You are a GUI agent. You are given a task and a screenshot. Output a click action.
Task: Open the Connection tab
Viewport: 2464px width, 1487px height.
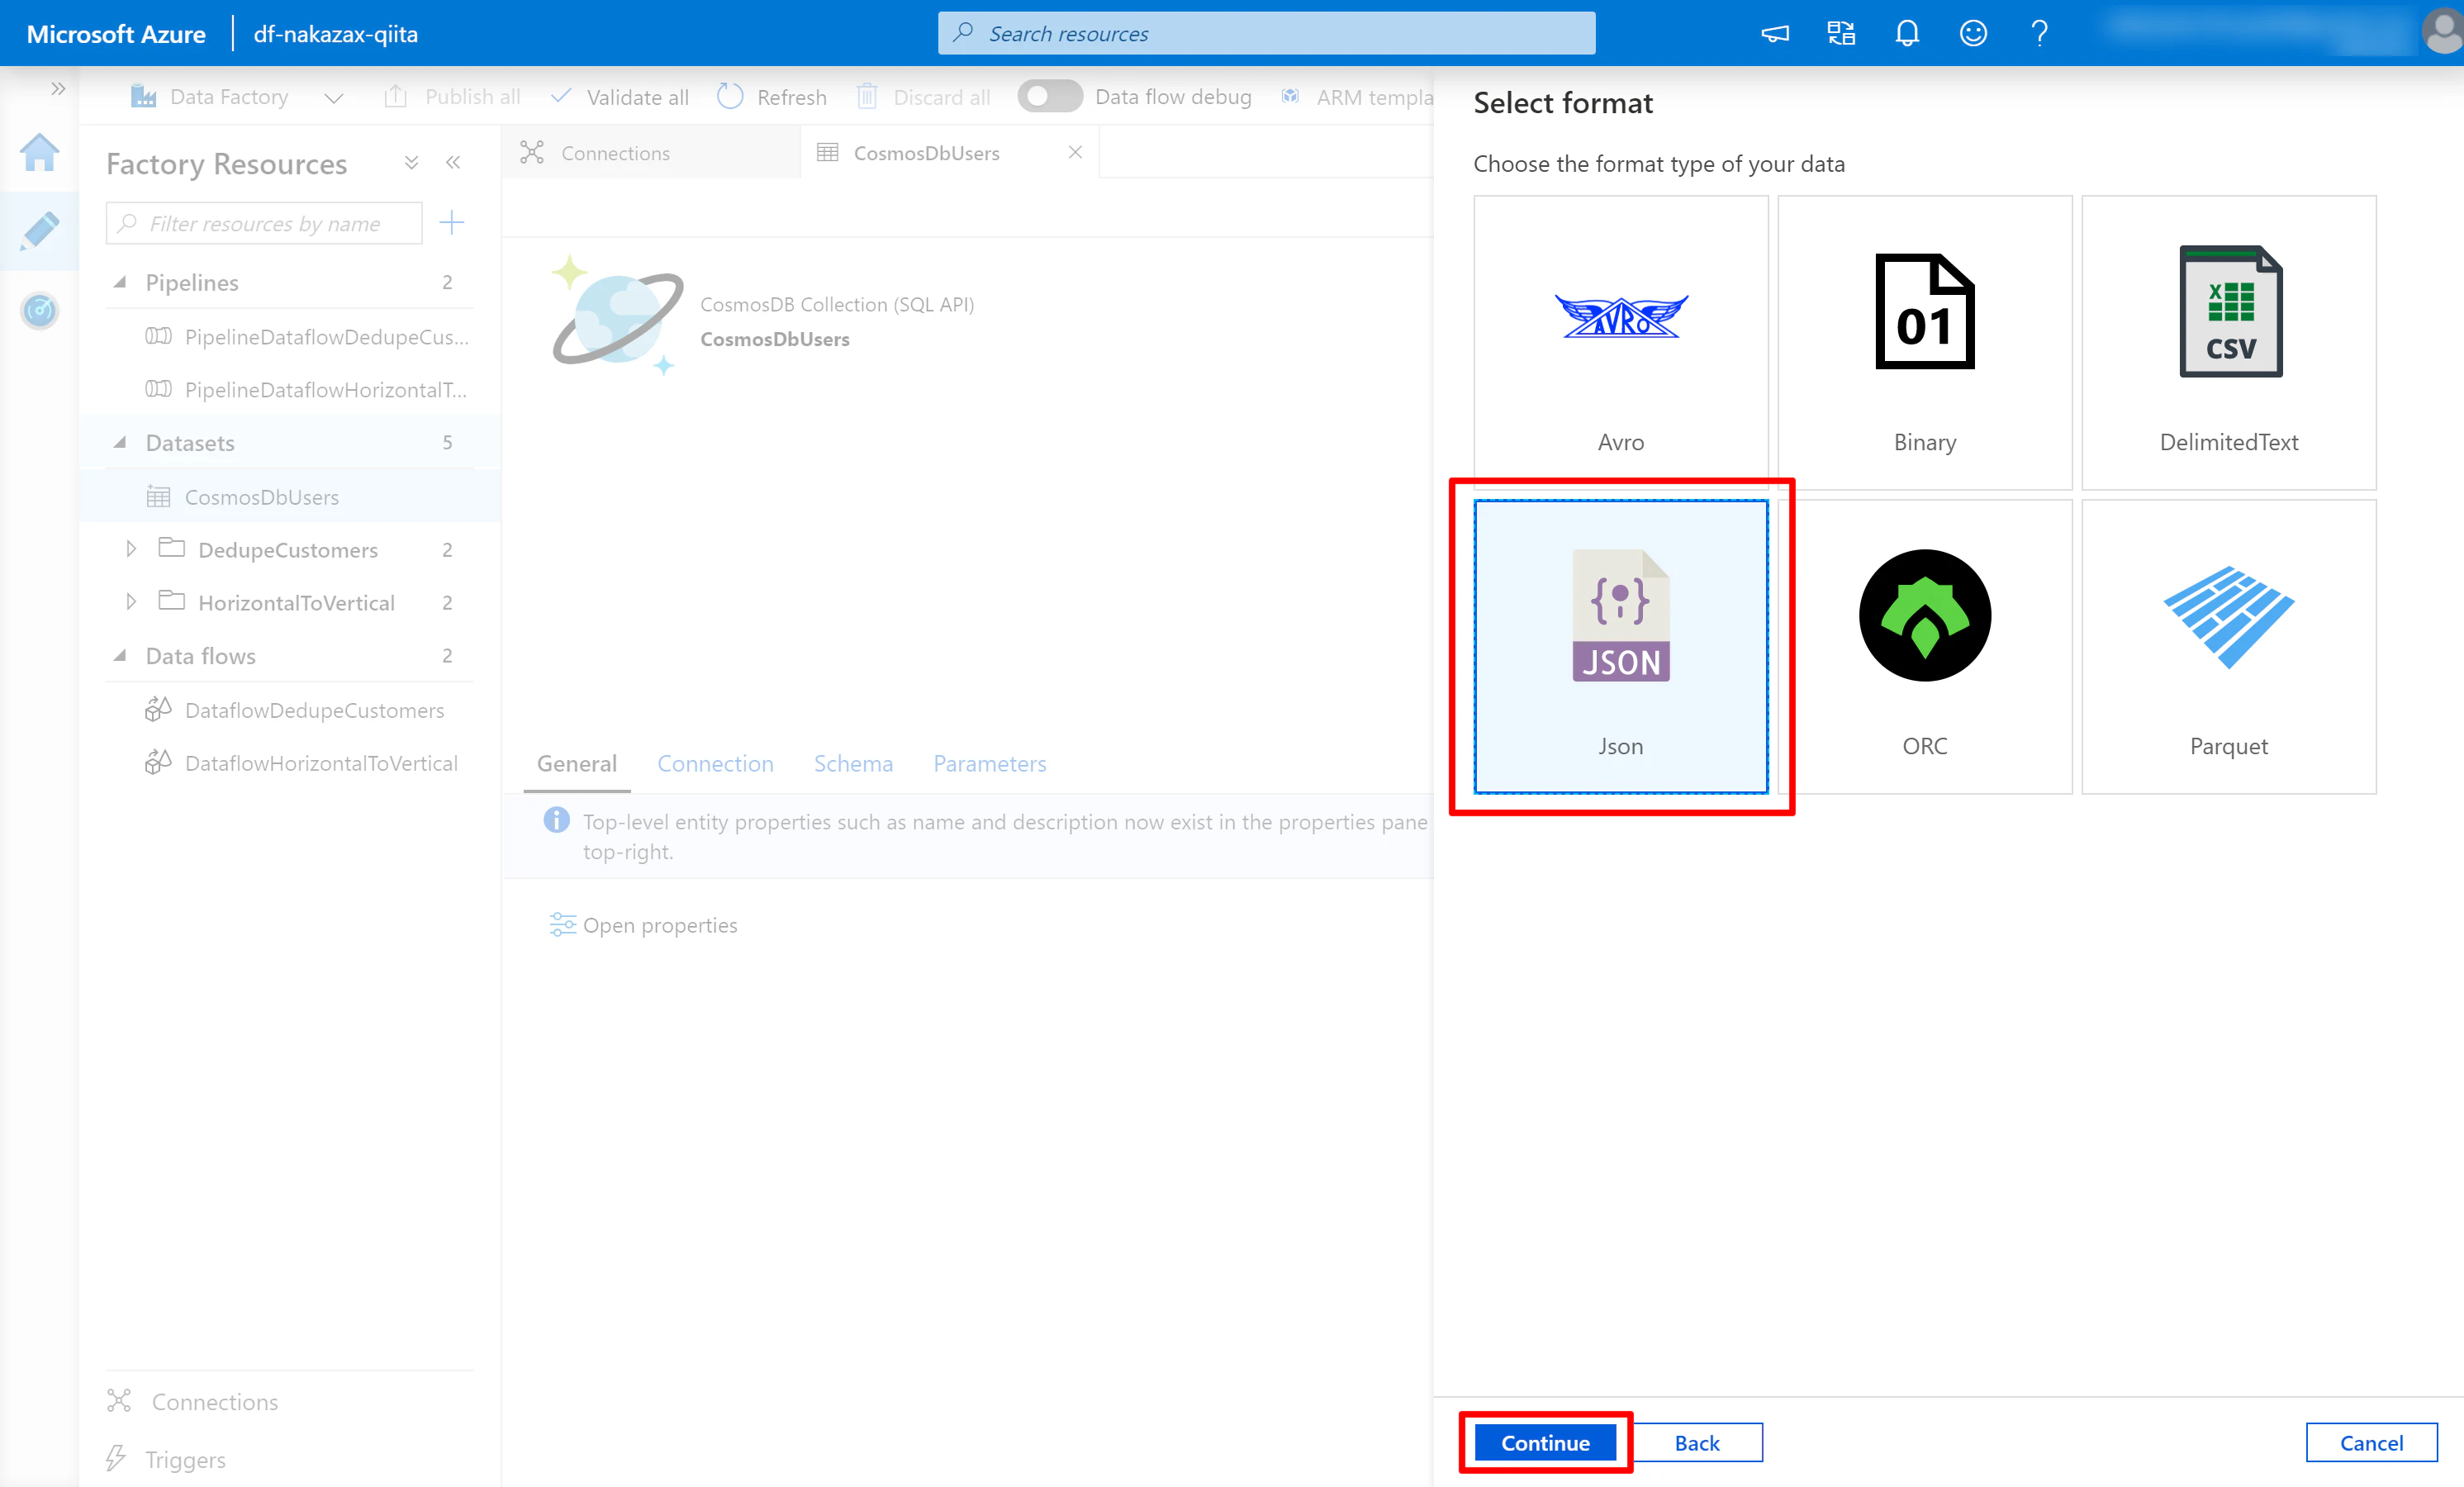click(x=715, y=763)
